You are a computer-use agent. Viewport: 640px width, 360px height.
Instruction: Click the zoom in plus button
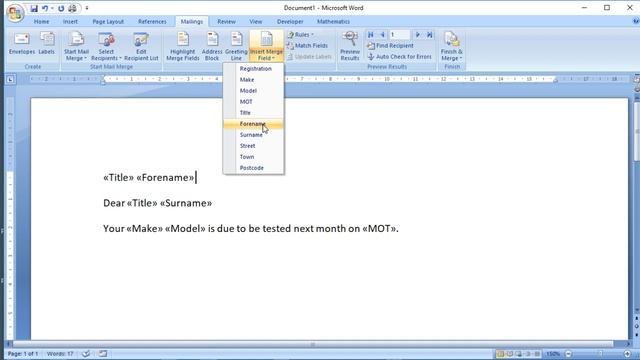coord(627,354)
